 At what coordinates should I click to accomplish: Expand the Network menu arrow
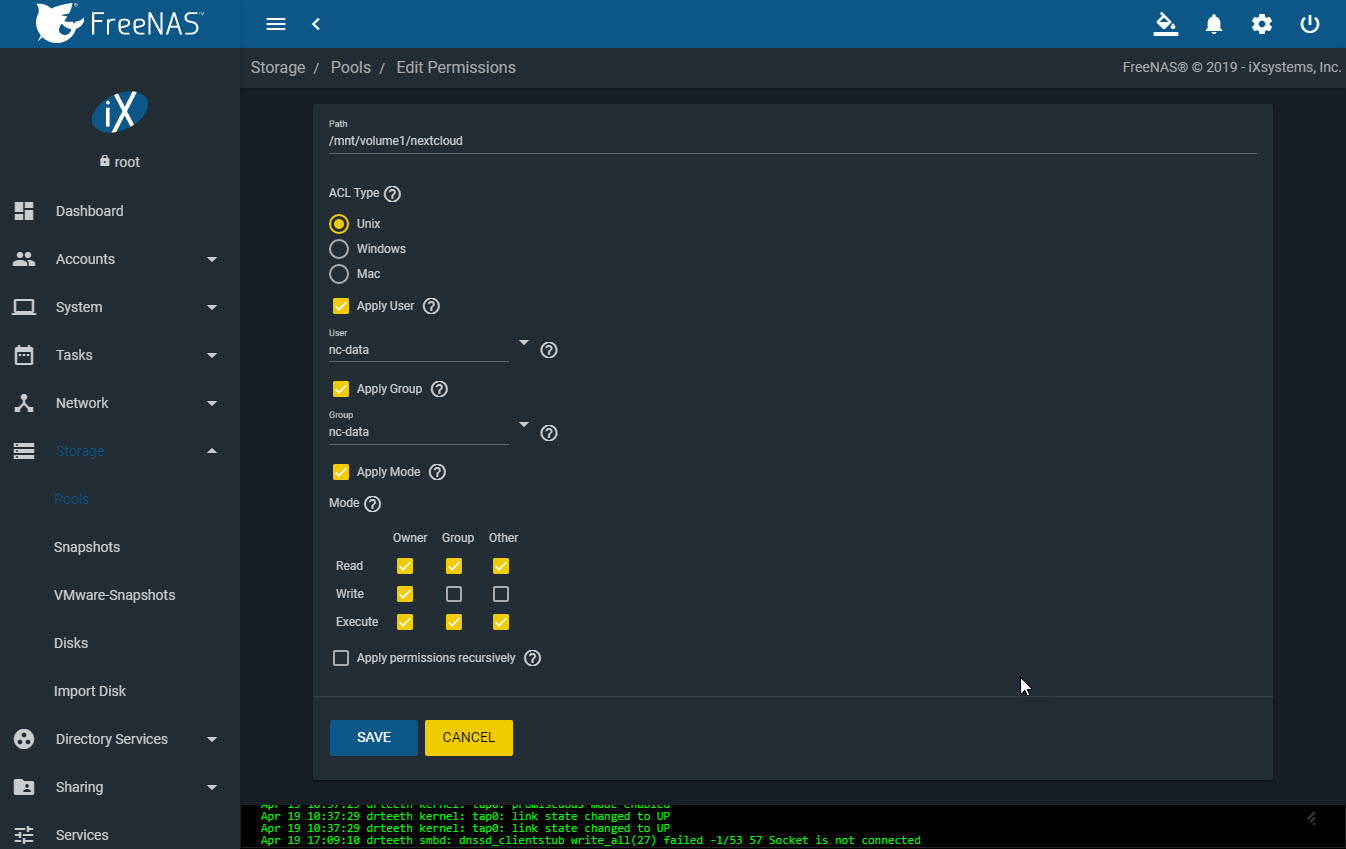click(212, 404)
